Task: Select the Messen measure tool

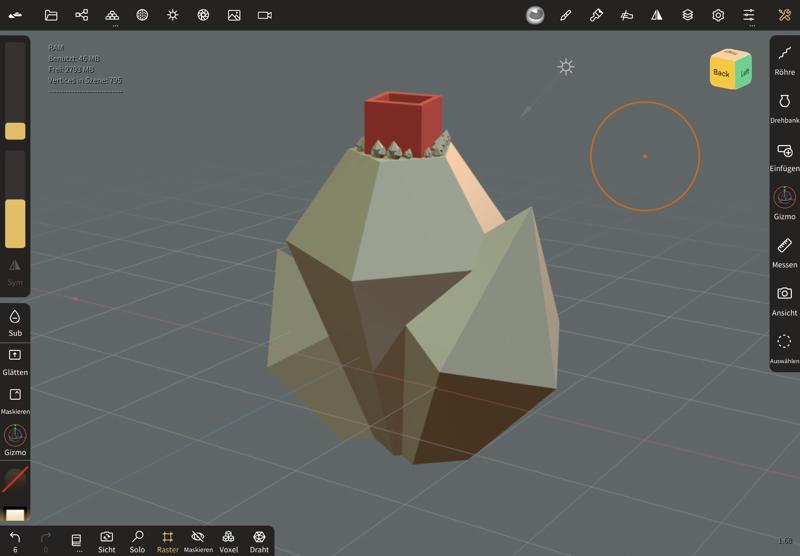Action: (x=784, y=253)
